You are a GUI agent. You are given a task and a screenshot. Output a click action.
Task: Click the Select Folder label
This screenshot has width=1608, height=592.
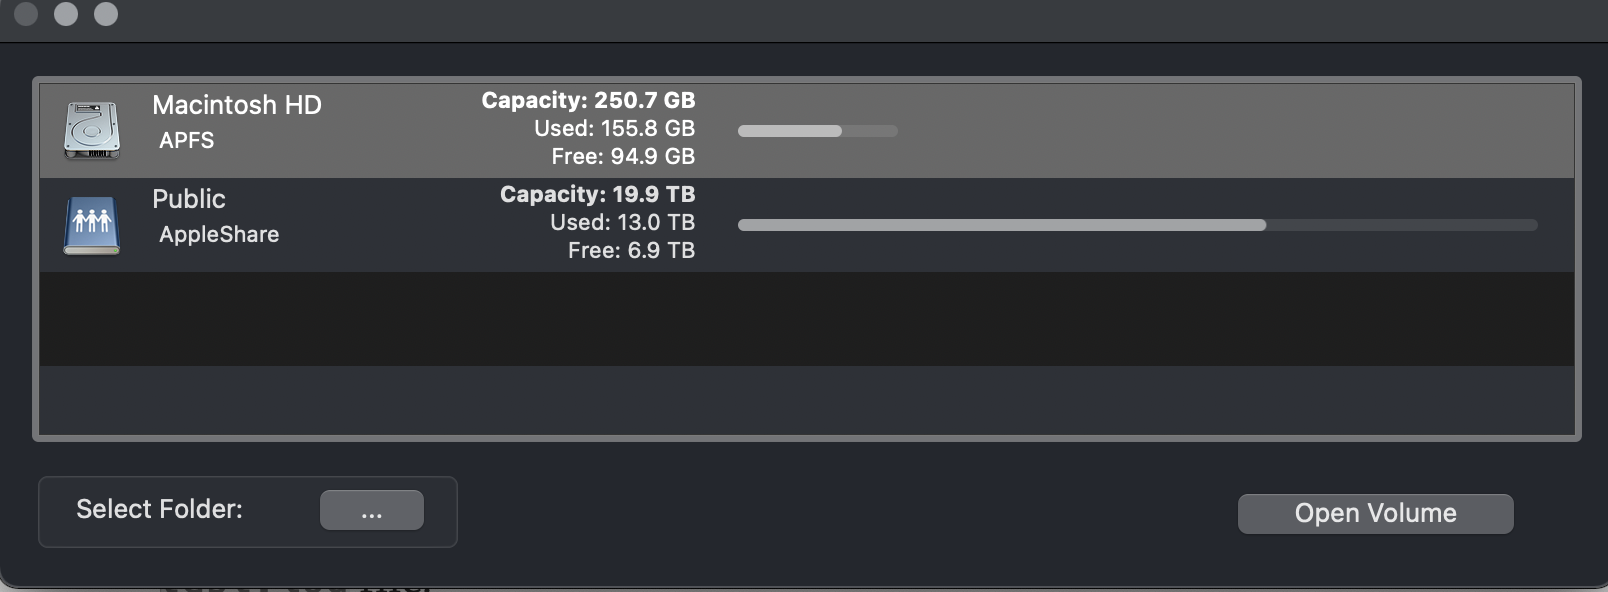(160, 509)
